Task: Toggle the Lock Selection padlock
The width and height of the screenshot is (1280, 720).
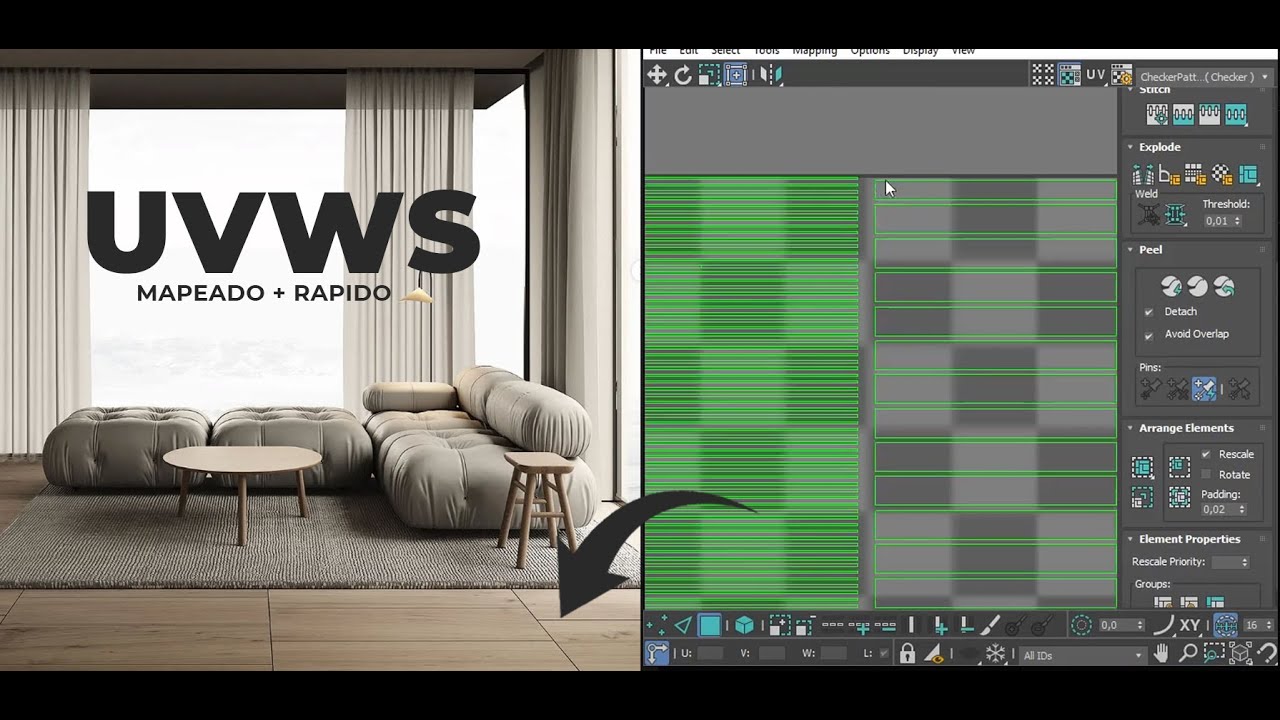Action: point(907,654)
